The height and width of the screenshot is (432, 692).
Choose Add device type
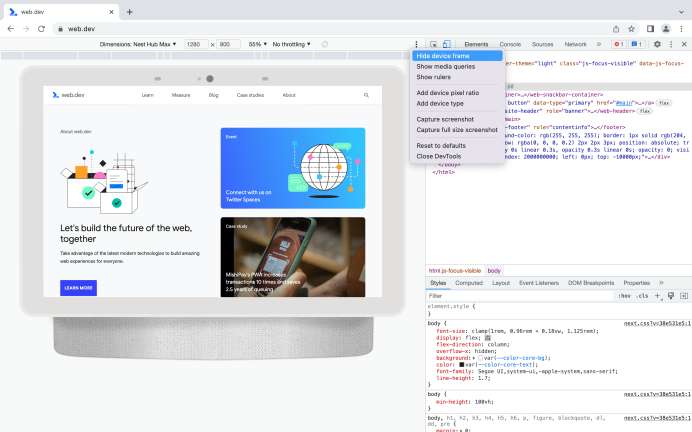tap(458, 104)
